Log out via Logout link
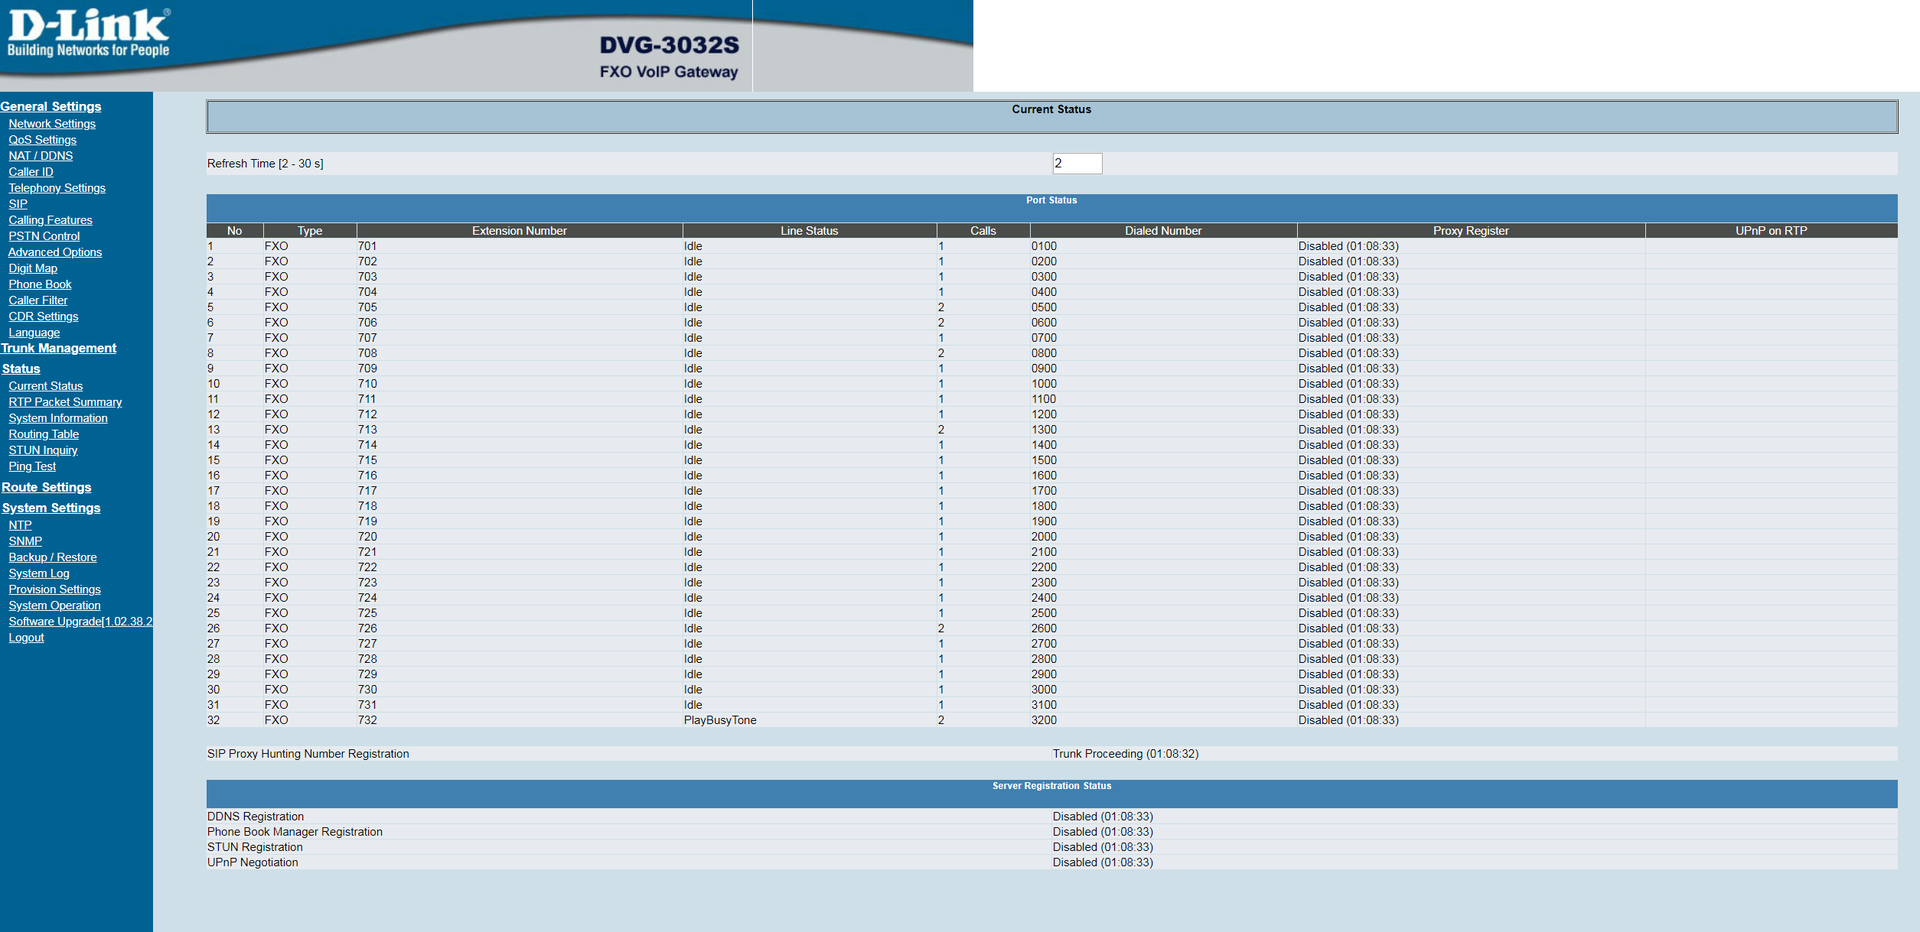The height and width of the screenshot is (932, 1920). (26, 637)
